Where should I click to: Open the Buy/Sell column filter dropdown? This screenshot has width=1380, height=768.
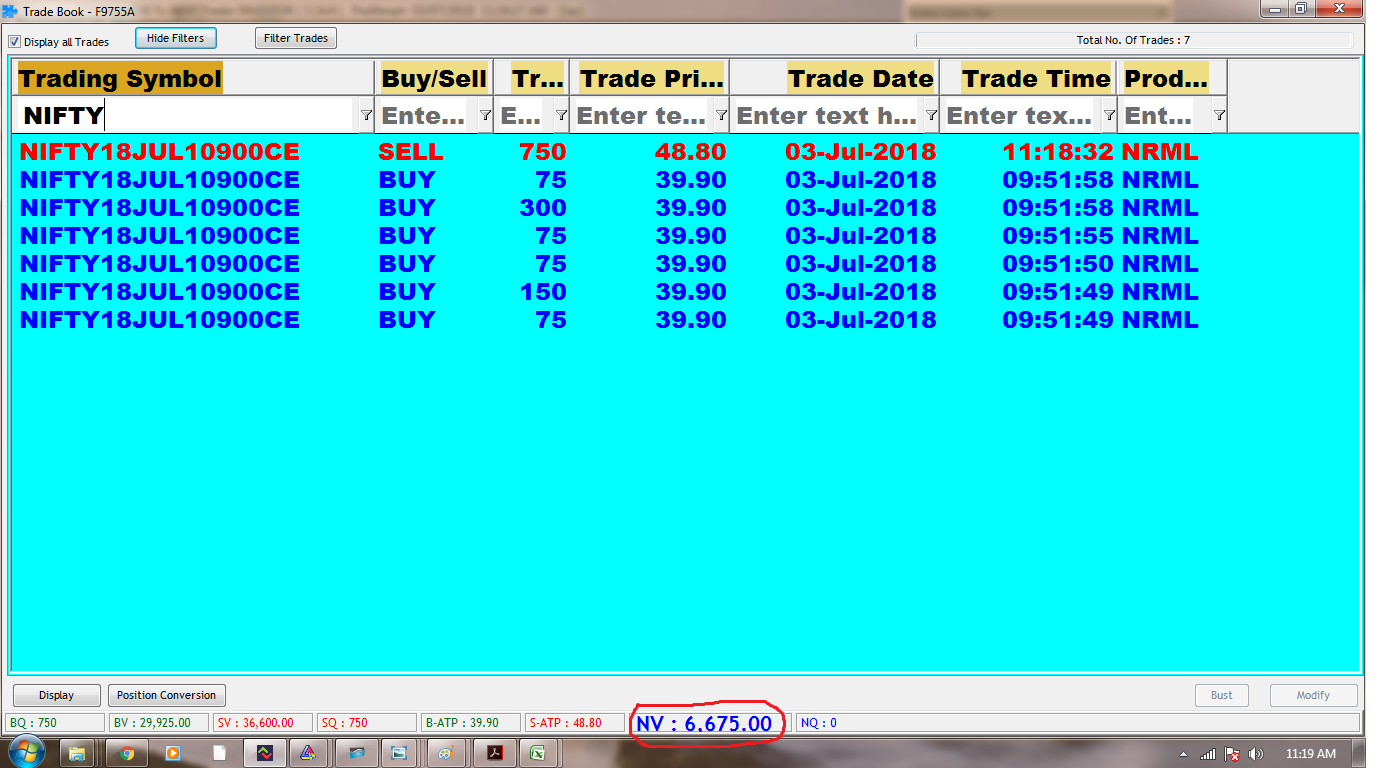pyautogui.click(x=485, y=116)
